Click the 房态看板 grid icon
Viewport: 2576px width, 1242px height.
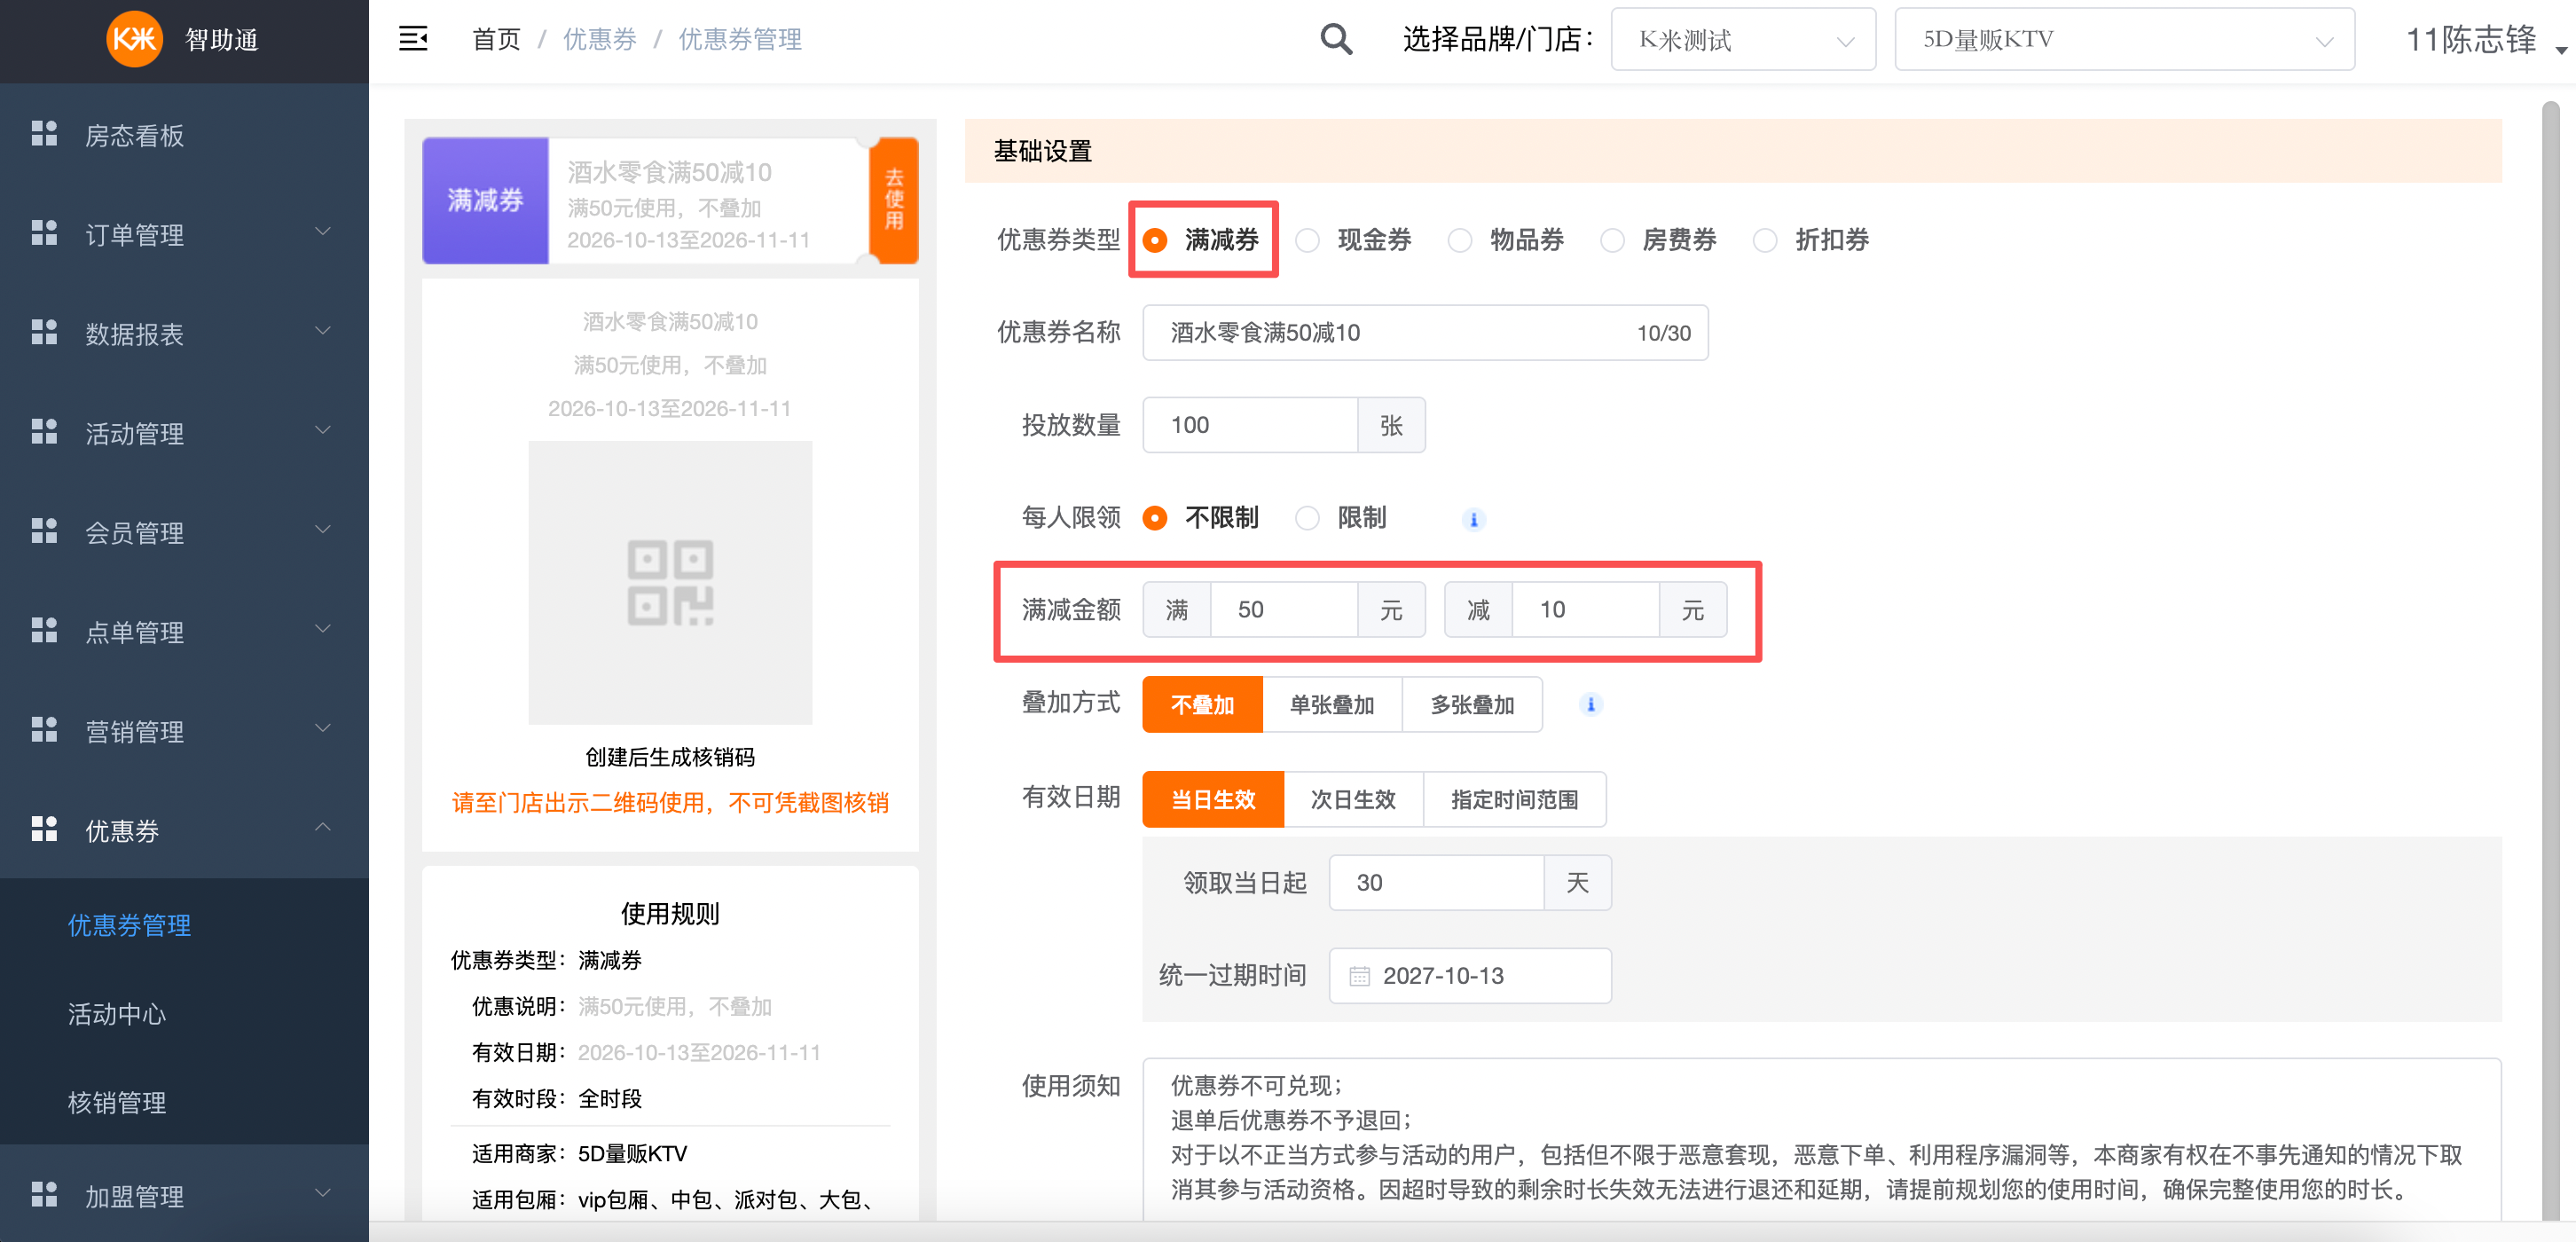(x=44, y=134)
